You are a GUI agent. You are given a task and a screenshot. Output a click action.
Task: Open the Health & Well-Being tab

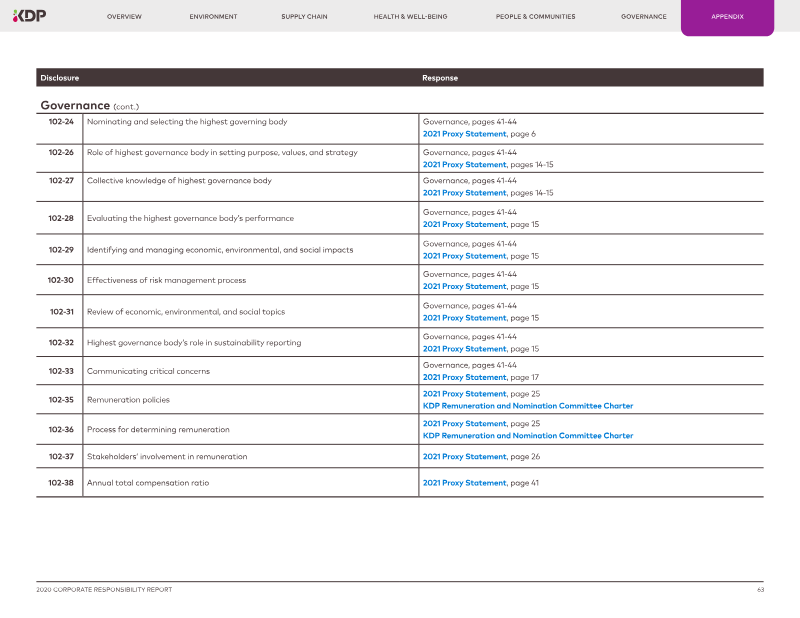(410, 17)
